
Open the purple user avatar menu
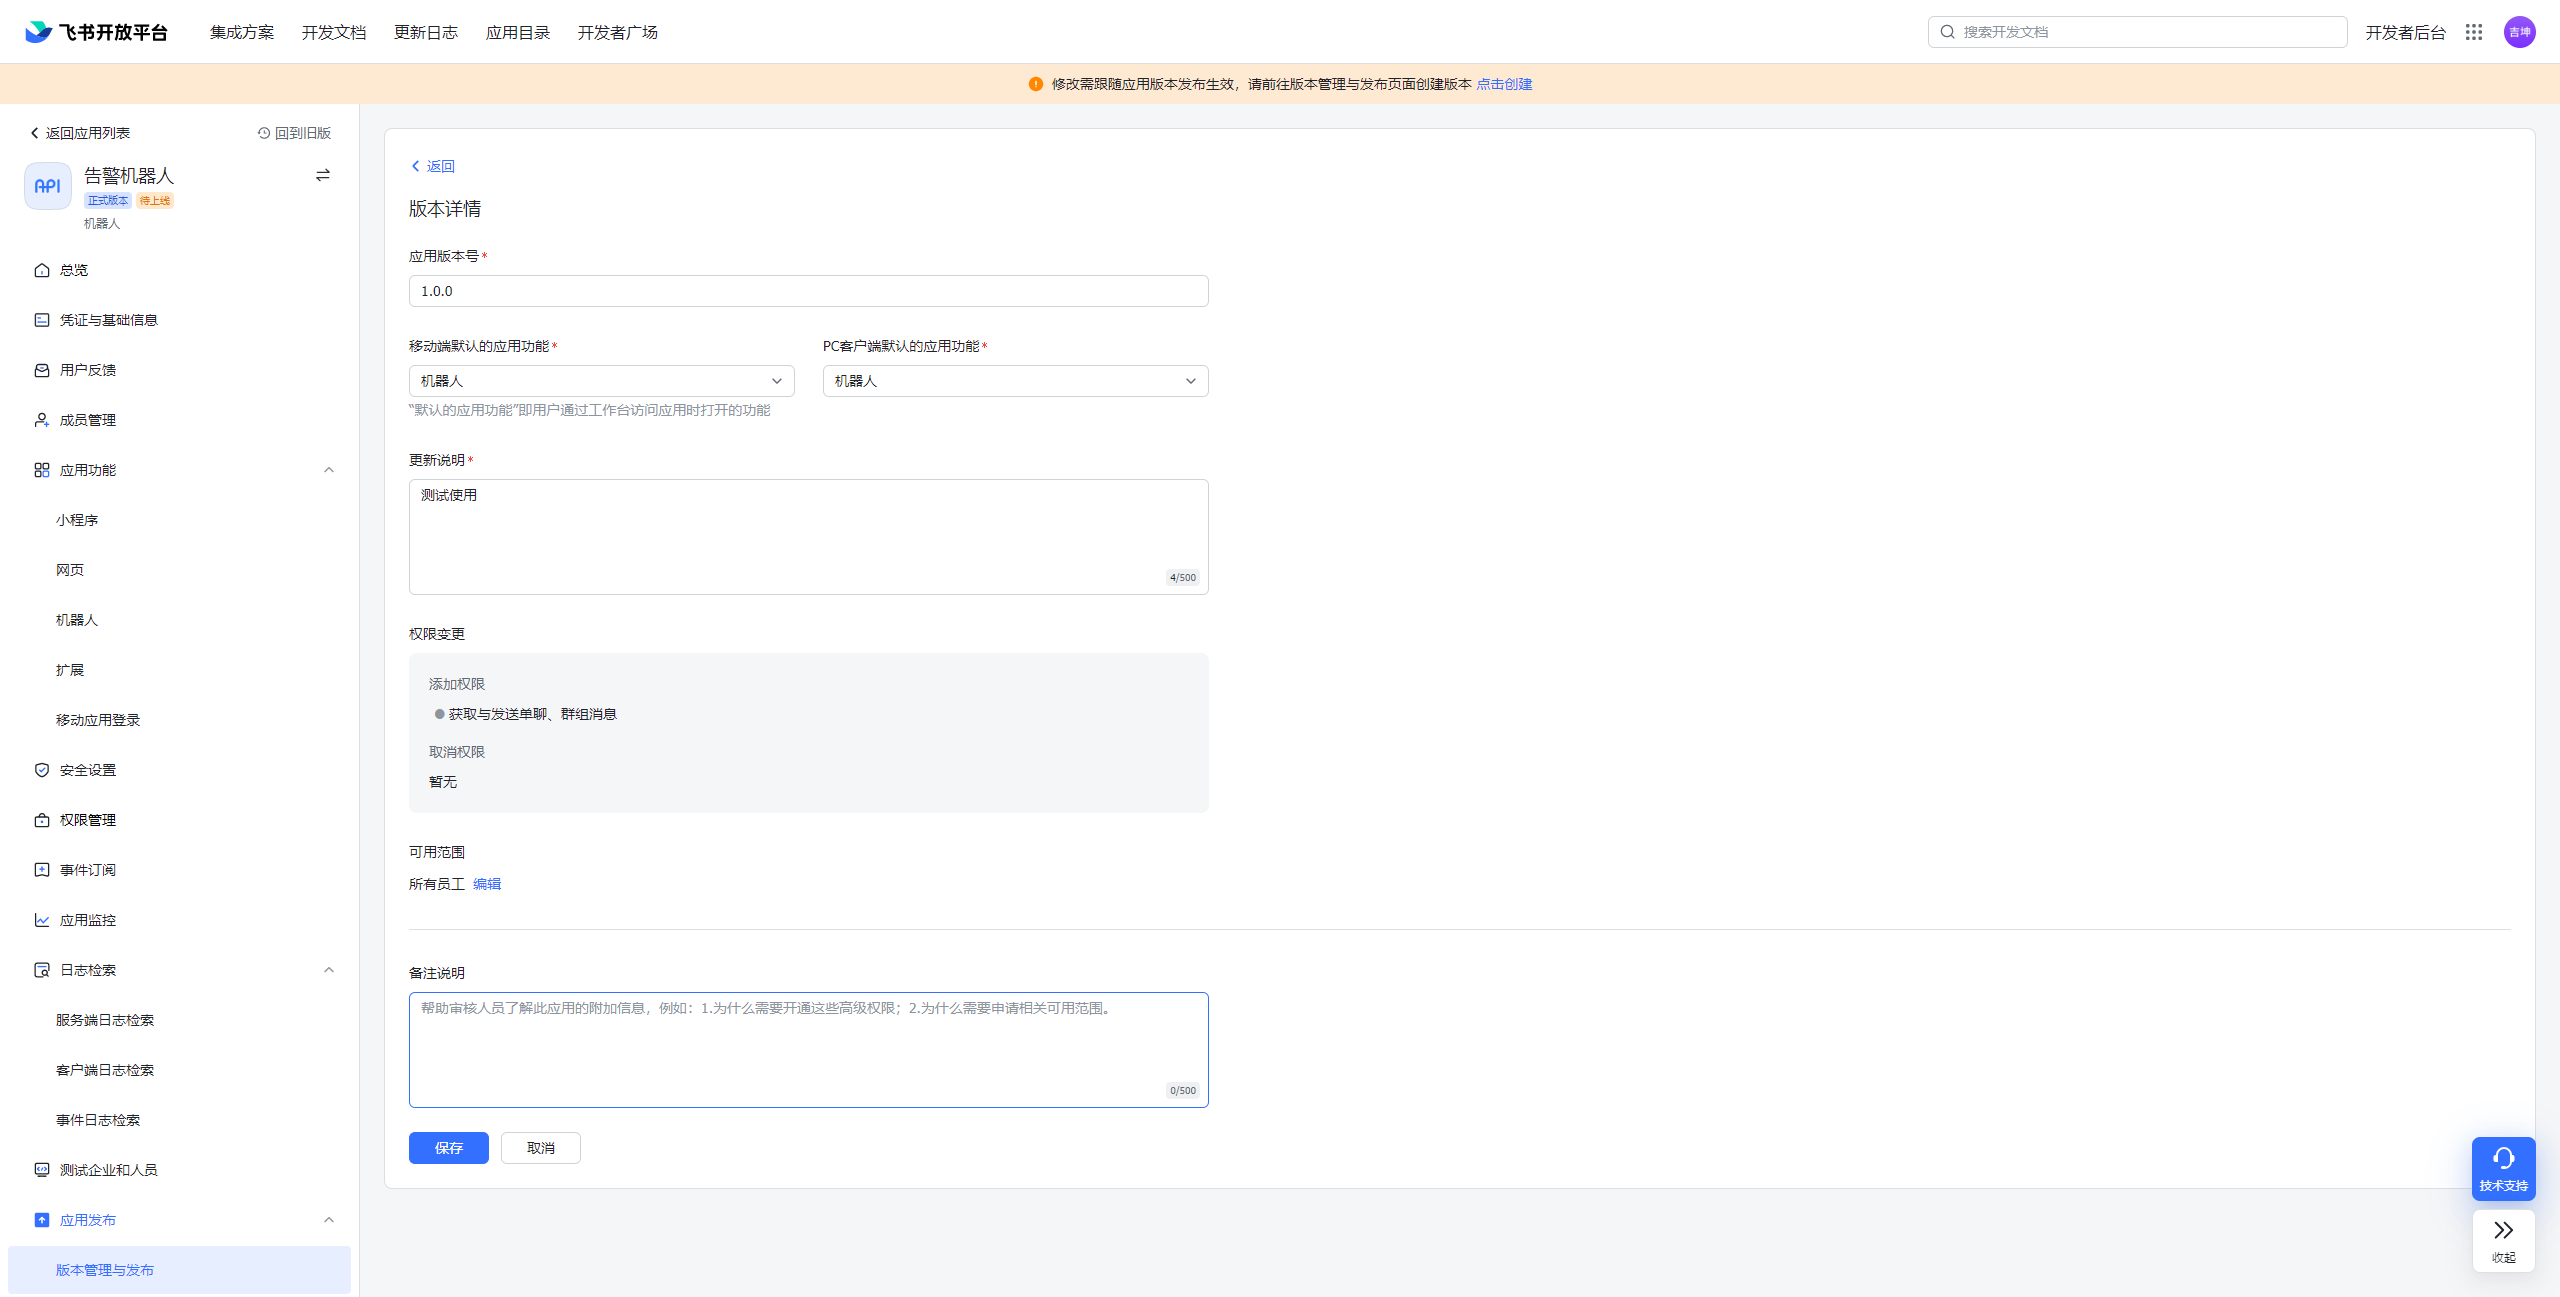2519,32
